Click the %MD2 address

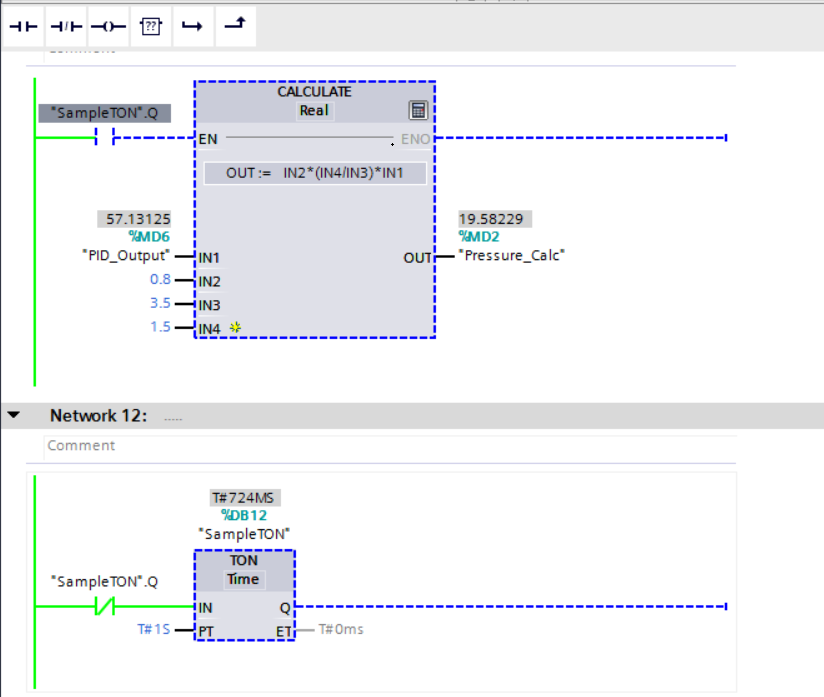(x=479, y=237)
